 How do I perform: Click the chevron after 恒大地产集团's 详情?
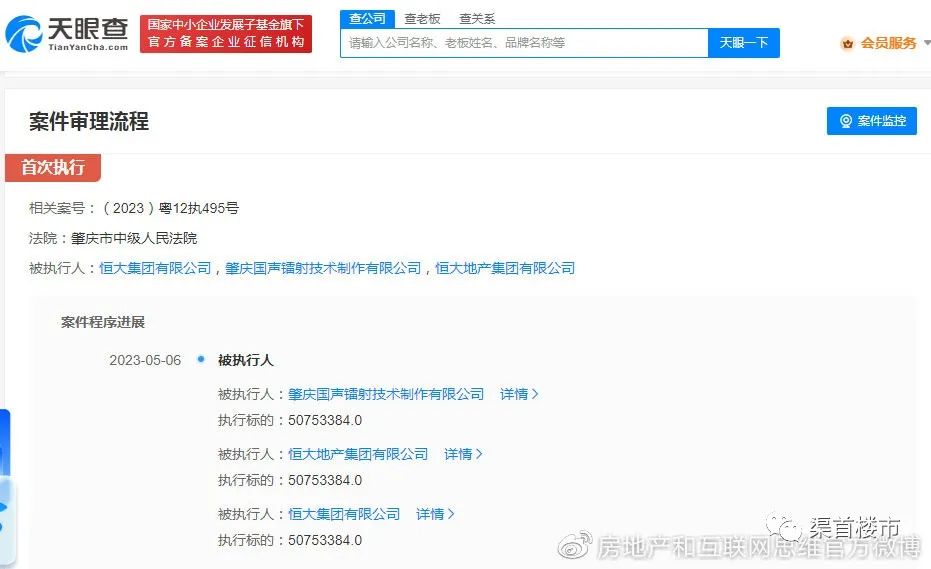tap(479, 454)
